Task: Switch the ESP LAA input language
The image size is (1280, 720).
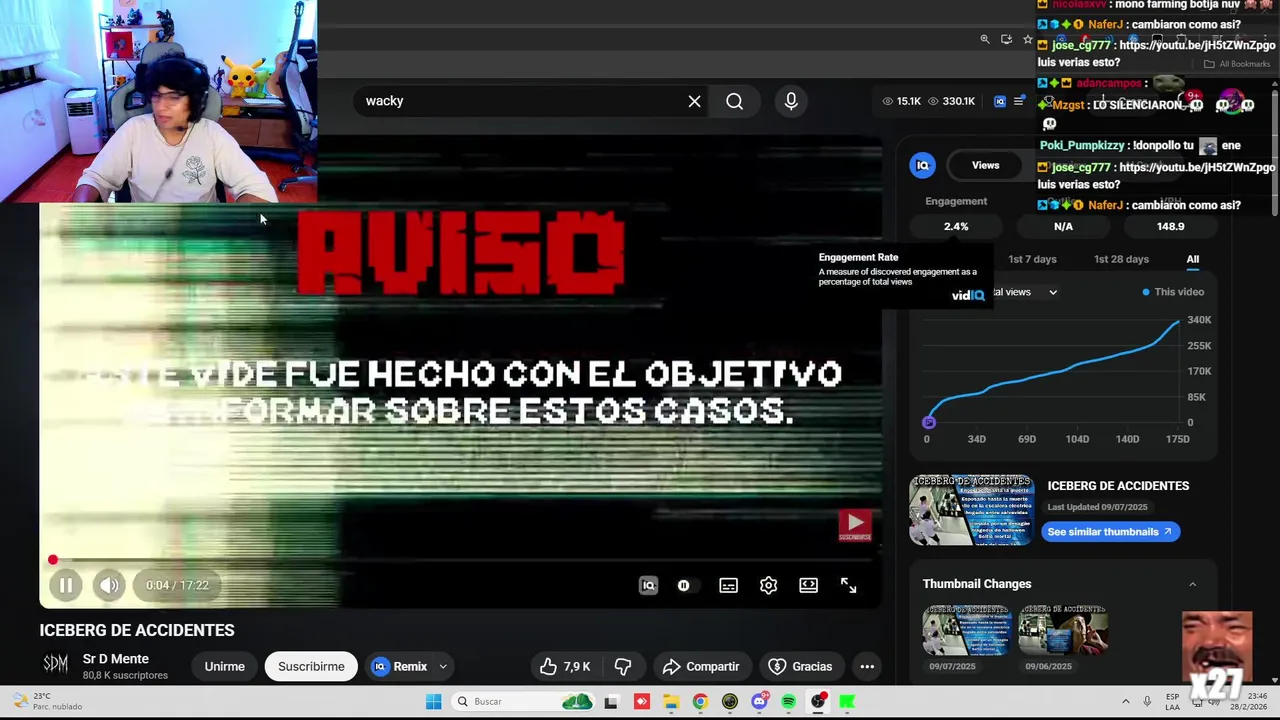Action: [1172, 702]
